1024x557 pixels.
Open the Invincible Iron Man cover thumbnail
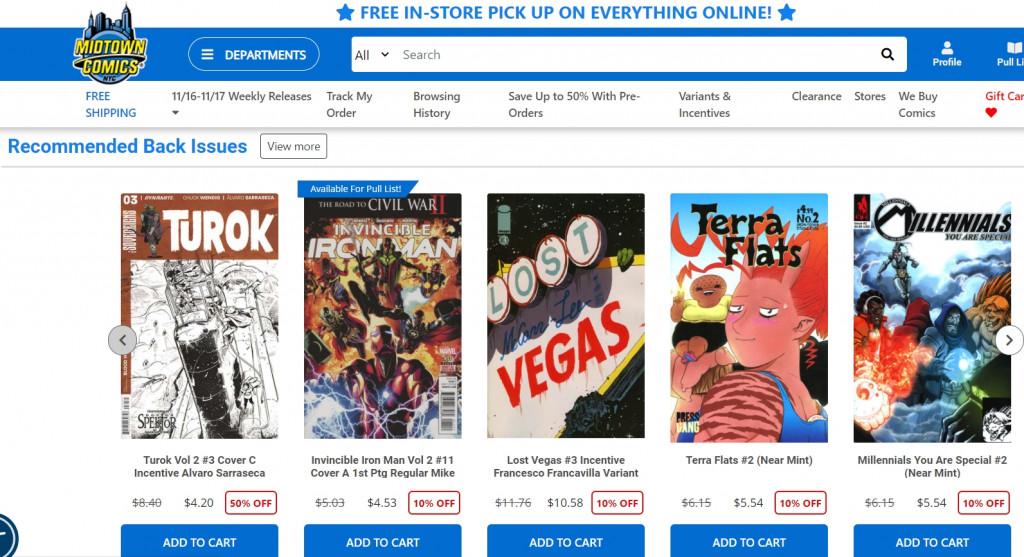point(383,316)
